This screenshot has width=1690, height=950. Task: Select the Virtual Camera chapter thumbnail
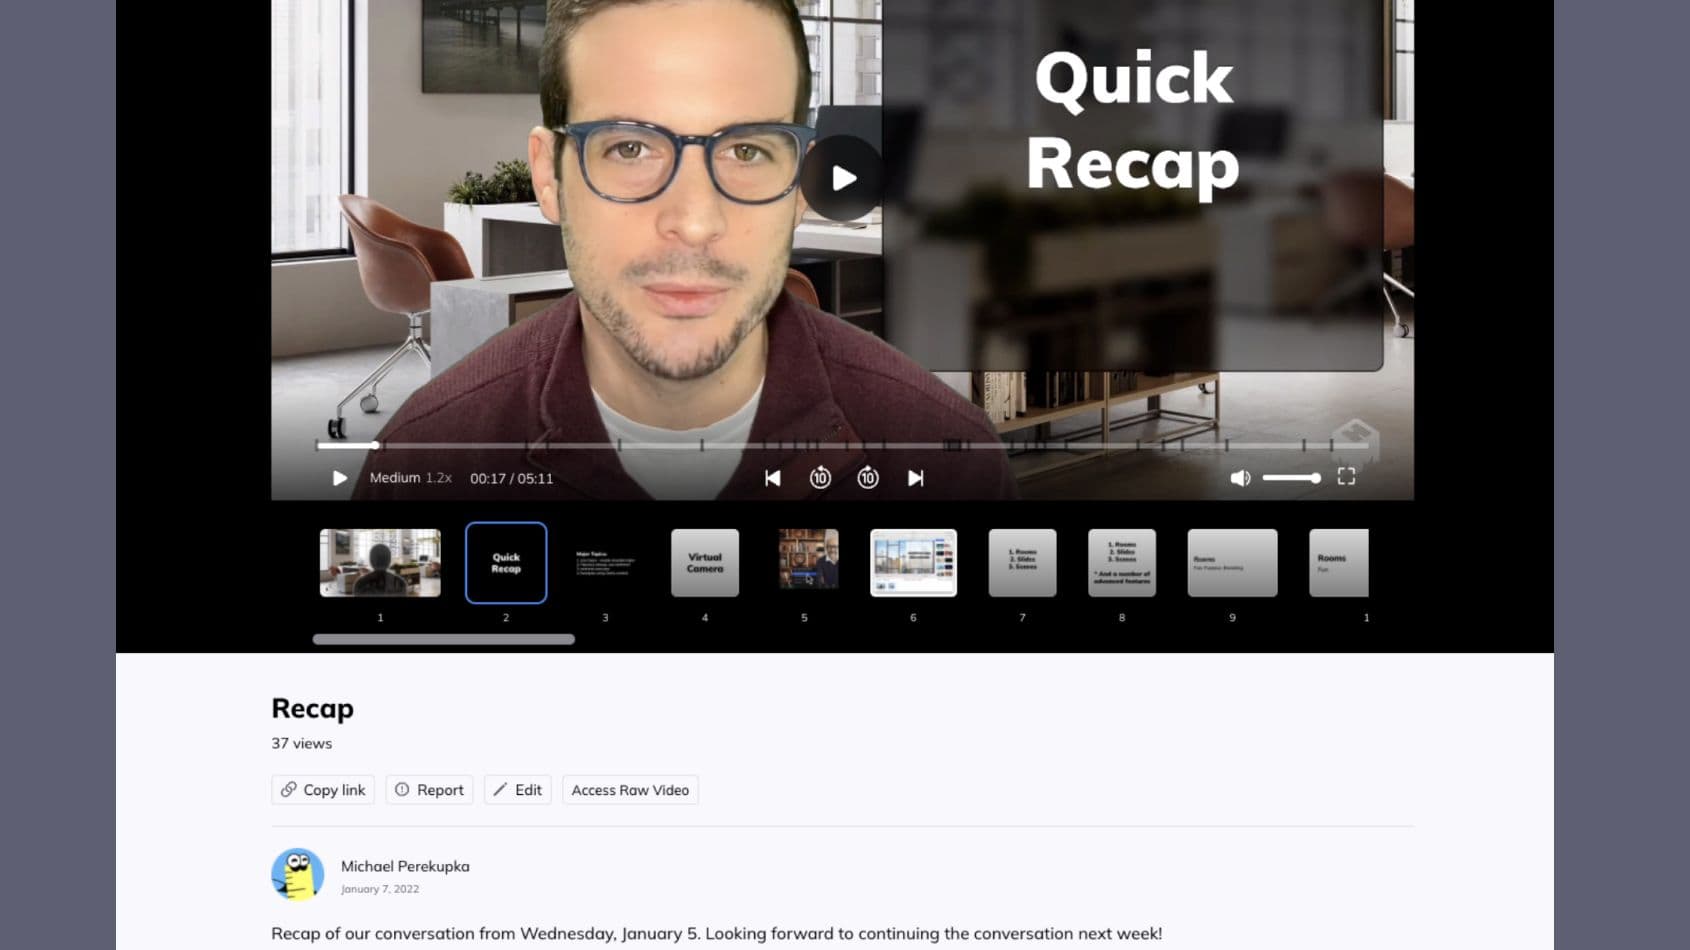[x=704, y=562]
